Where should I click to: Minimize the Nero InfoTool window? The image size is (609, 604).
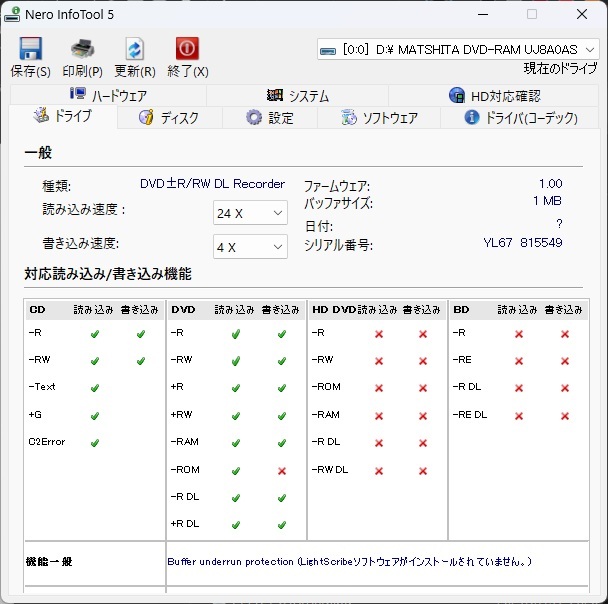(483, 15)
